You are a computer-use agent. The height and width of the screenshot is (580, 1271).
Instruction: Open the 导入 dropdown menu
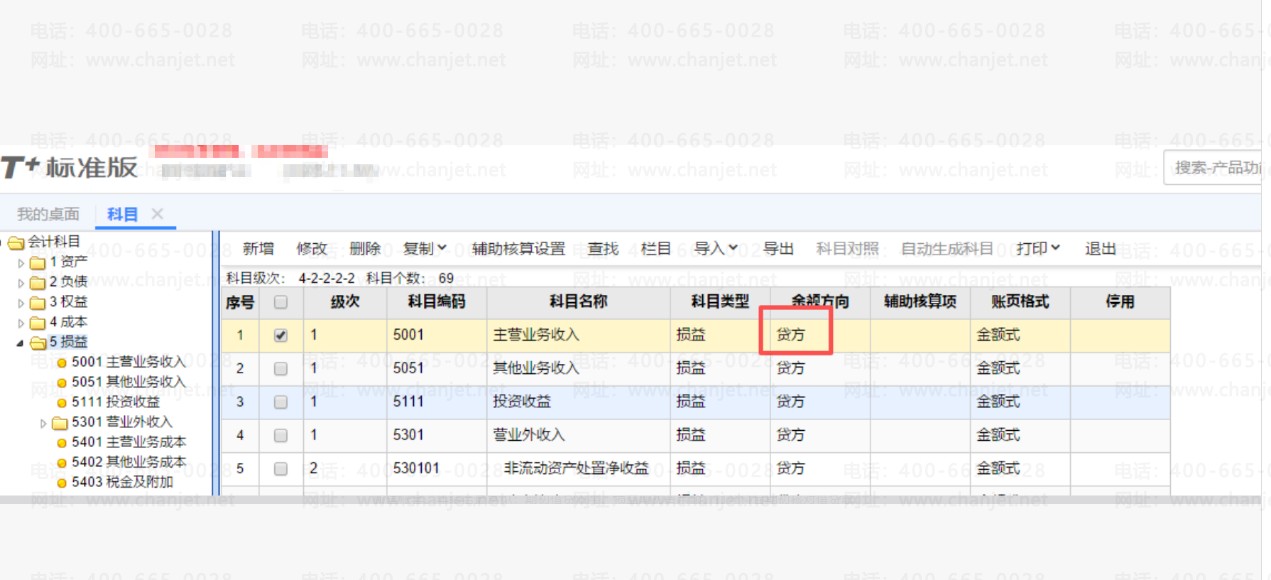pyautogui.click(x=716, y=248)
